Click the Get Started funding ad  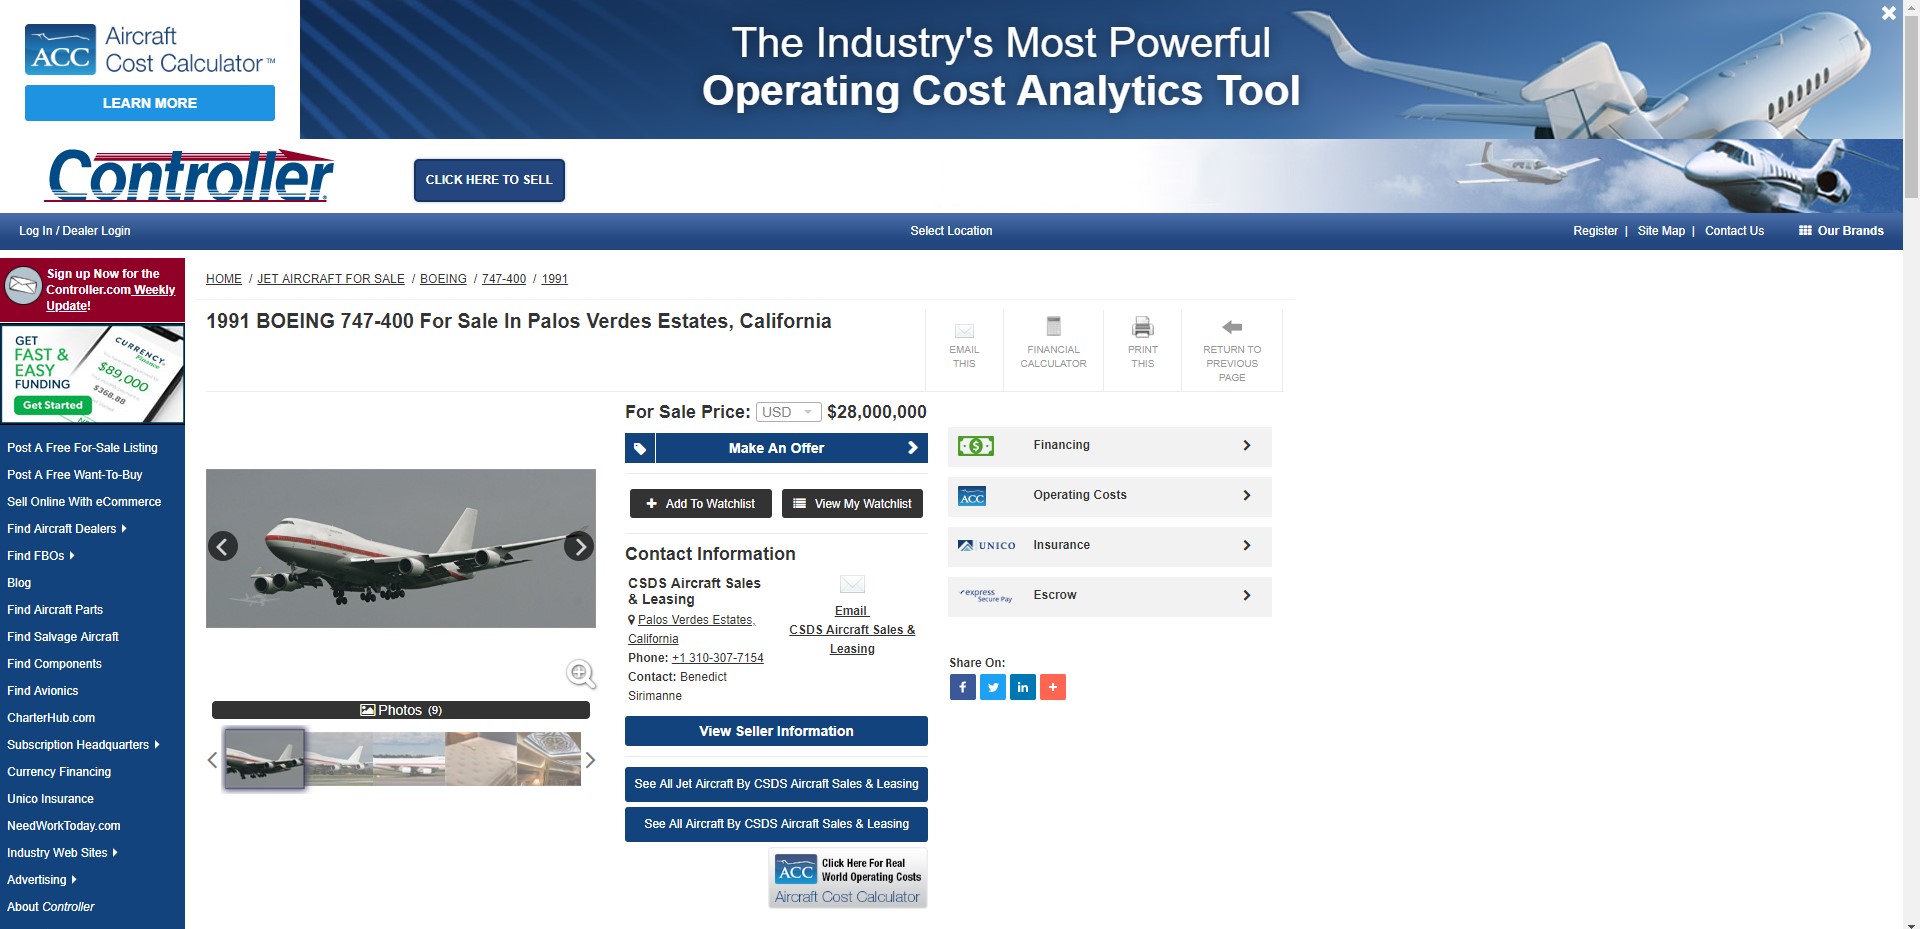coord(53,405)
